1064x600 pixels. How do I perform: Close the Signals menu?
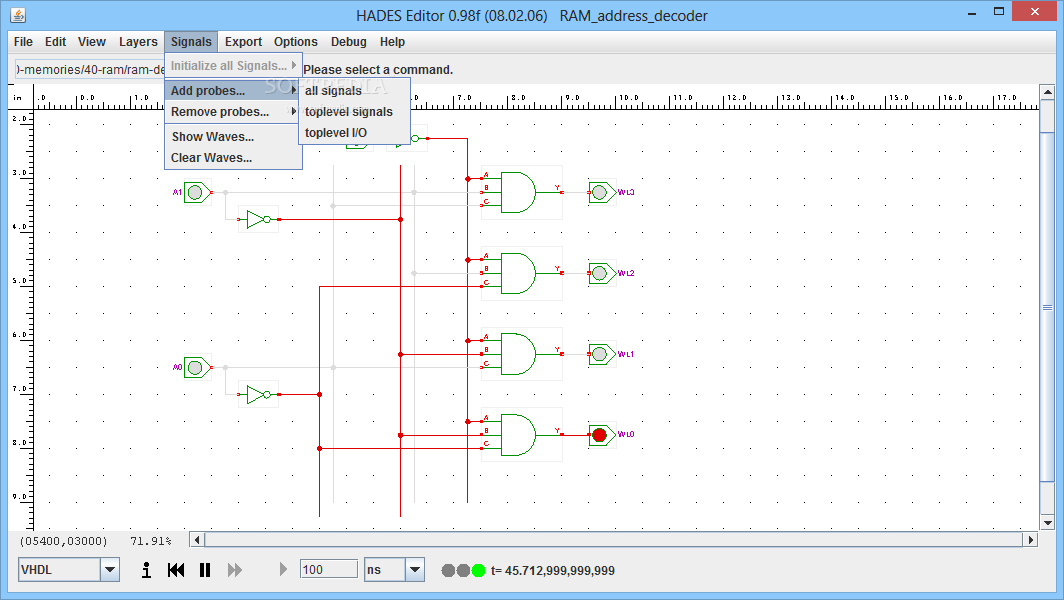191,41
